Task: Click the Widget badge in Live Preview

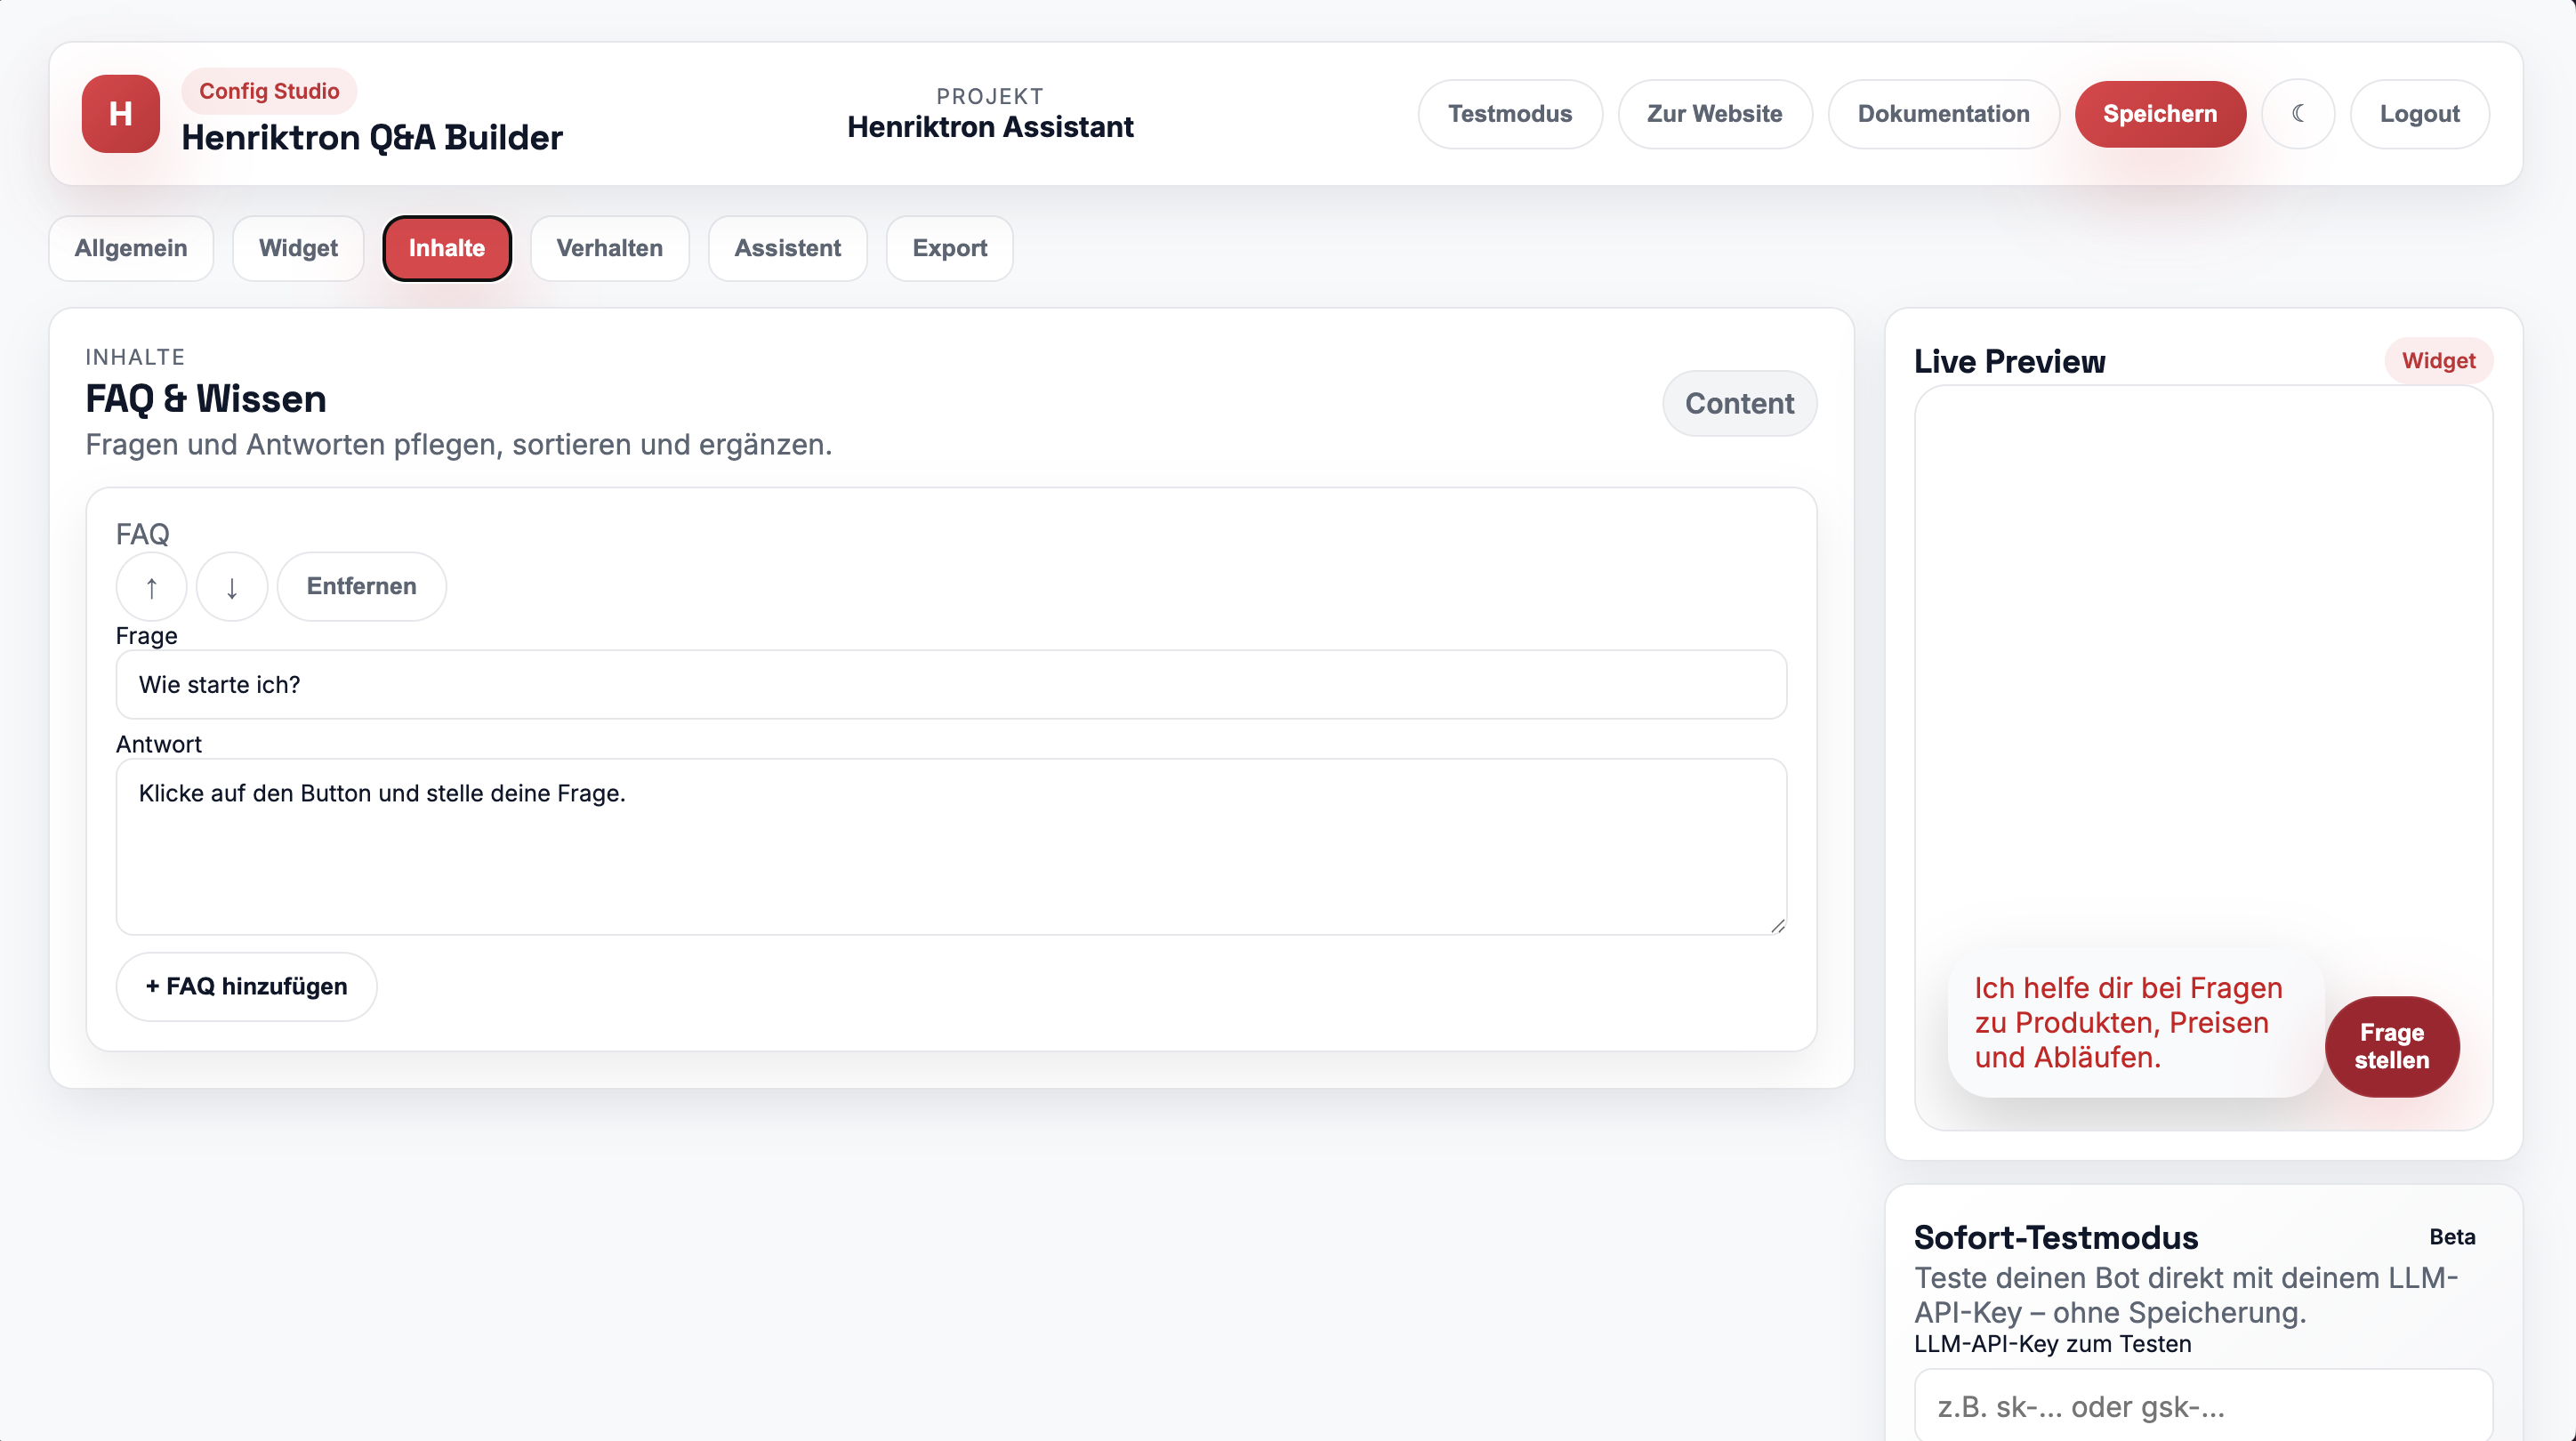Action: pos(2438,360)
